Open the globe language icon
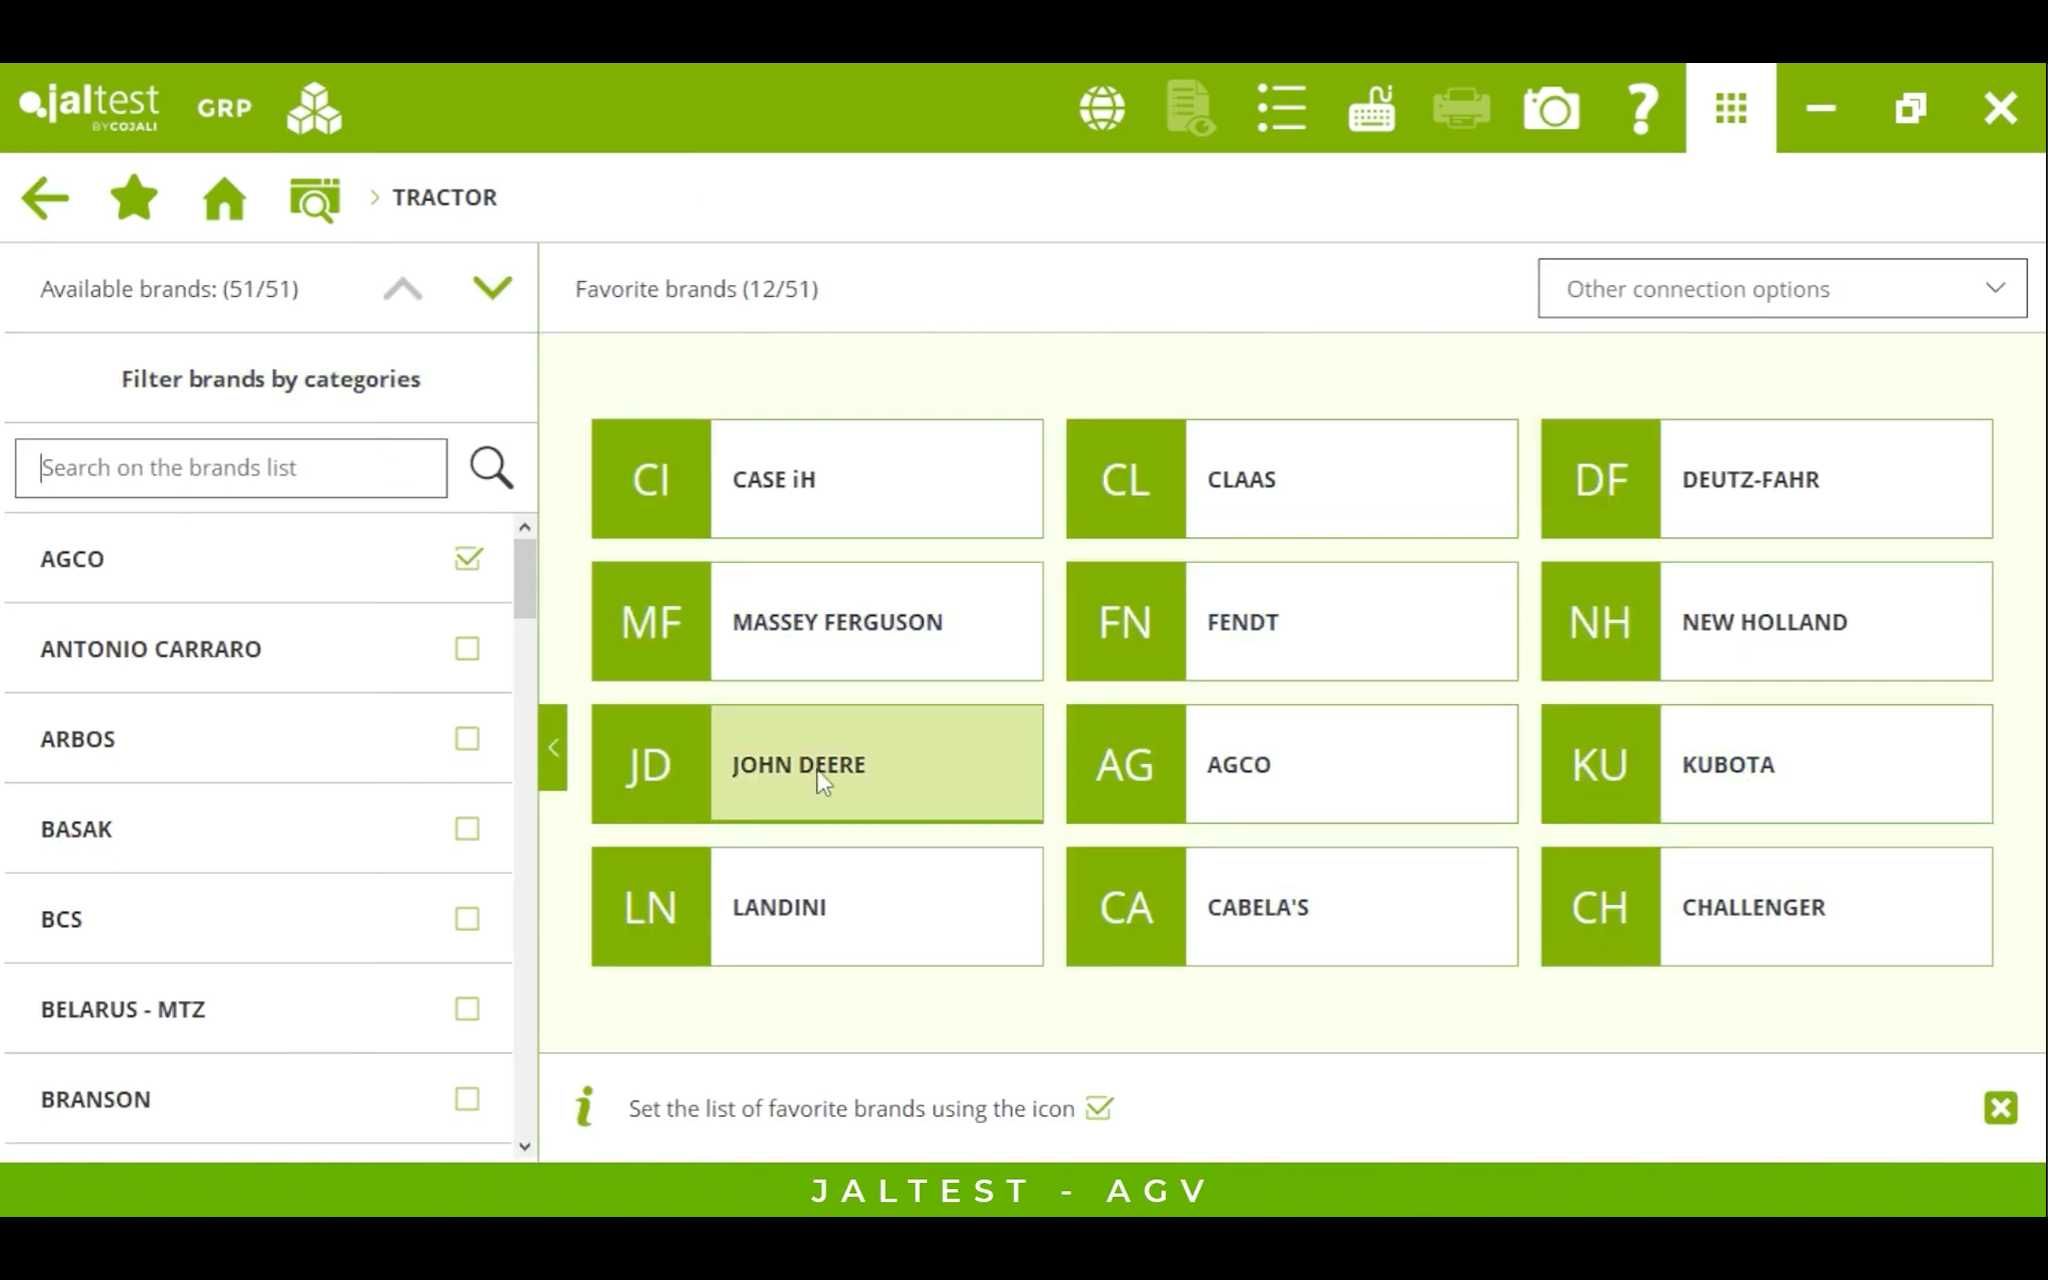 pyautogui.click(x=1102, y=108)
